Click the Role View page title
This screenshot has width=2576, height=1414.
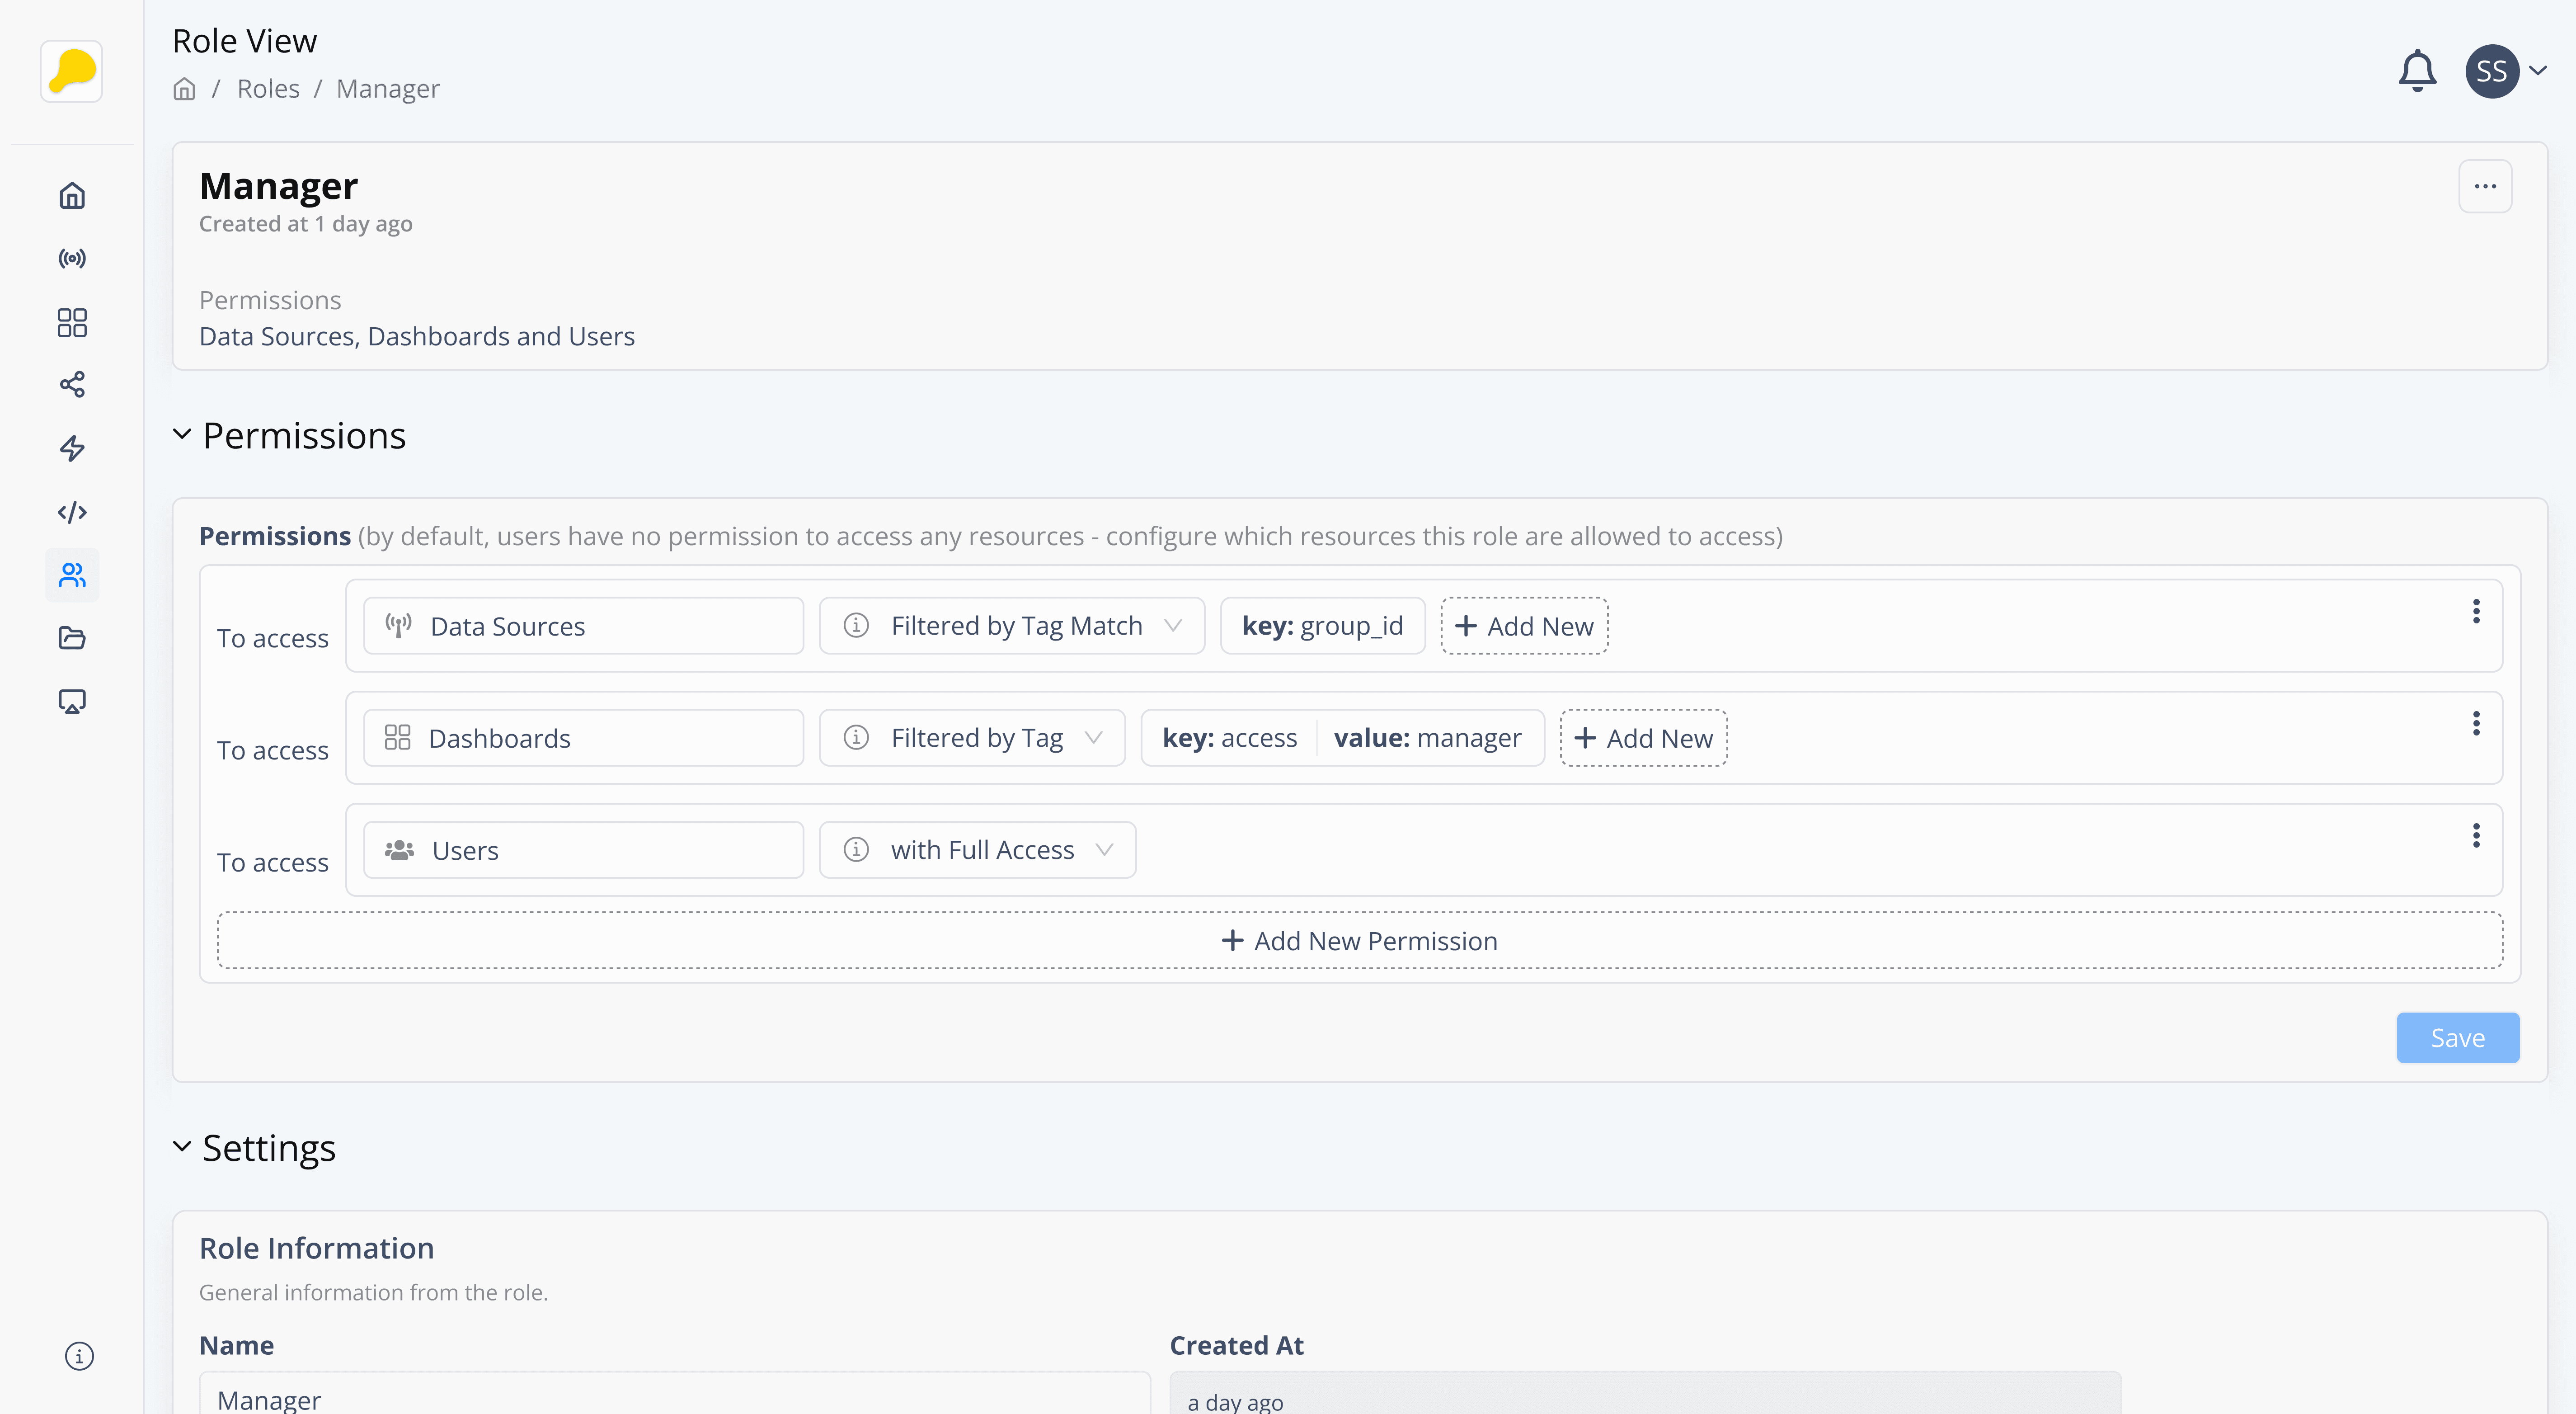(x=244, y=41)
